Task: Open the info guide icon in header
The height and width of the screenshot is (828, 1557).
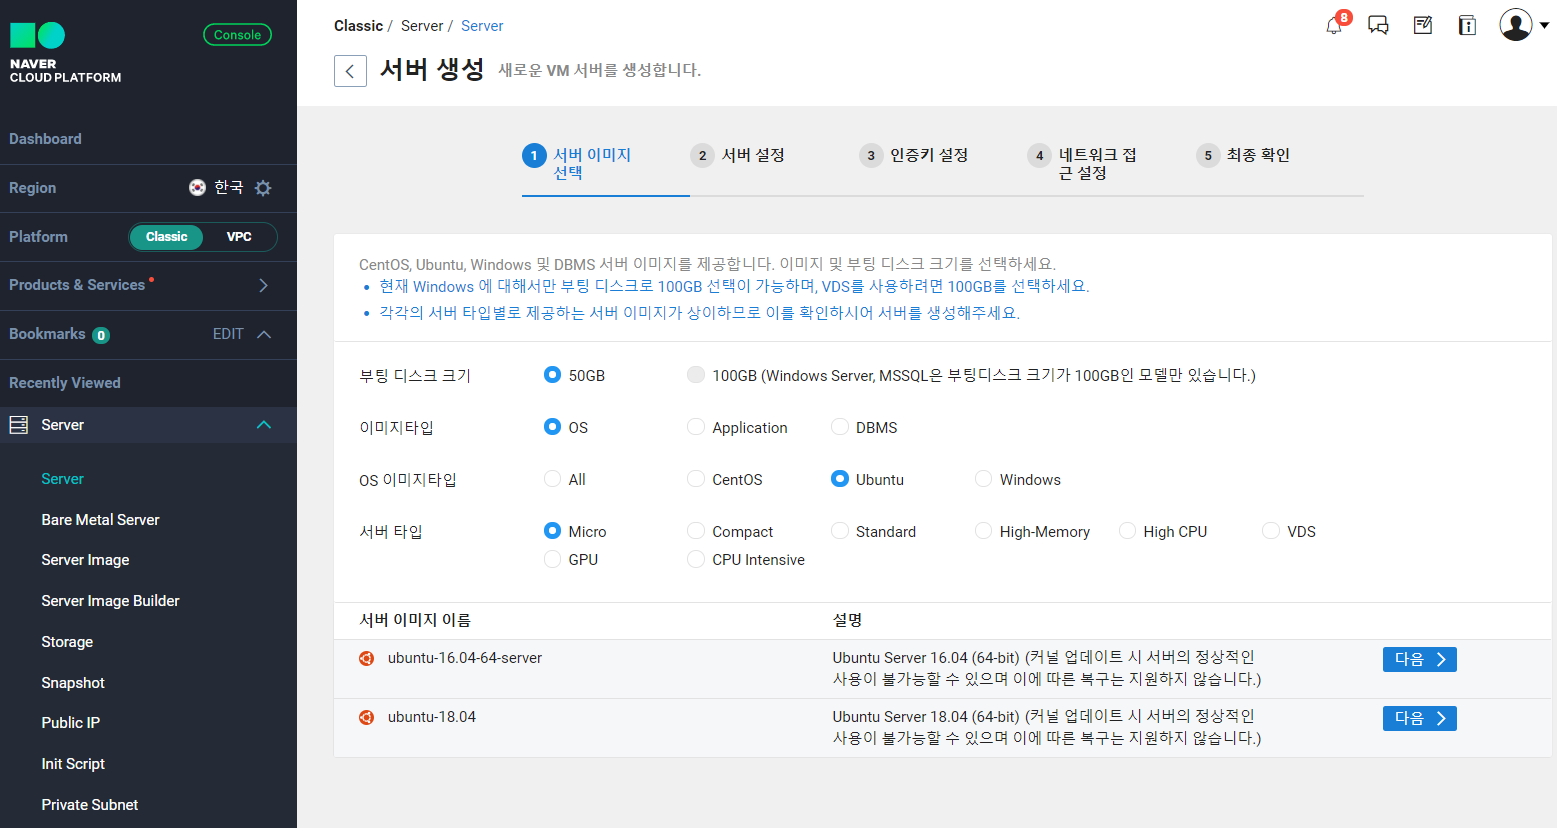Action: pyautogui.click(x=1467, y=25)
